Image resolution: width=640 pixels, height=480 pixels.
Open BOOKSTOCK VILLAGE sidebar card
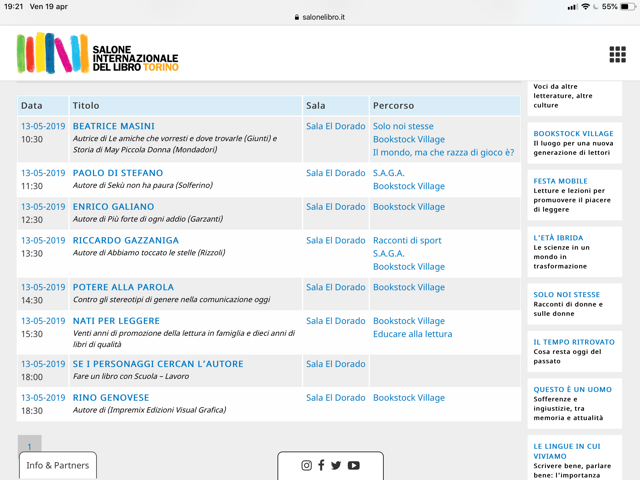tap(574, 143)
